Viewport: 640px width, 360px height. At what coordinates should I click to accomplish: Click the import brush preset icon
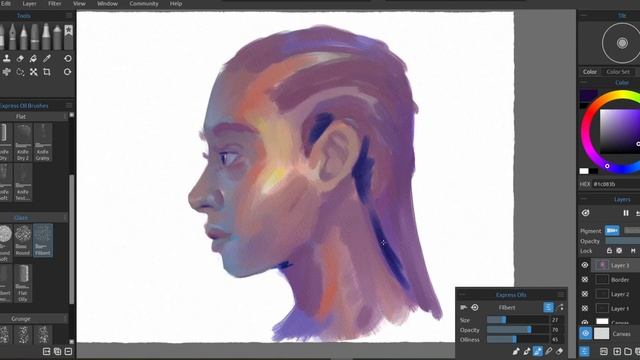coord(47,351)
